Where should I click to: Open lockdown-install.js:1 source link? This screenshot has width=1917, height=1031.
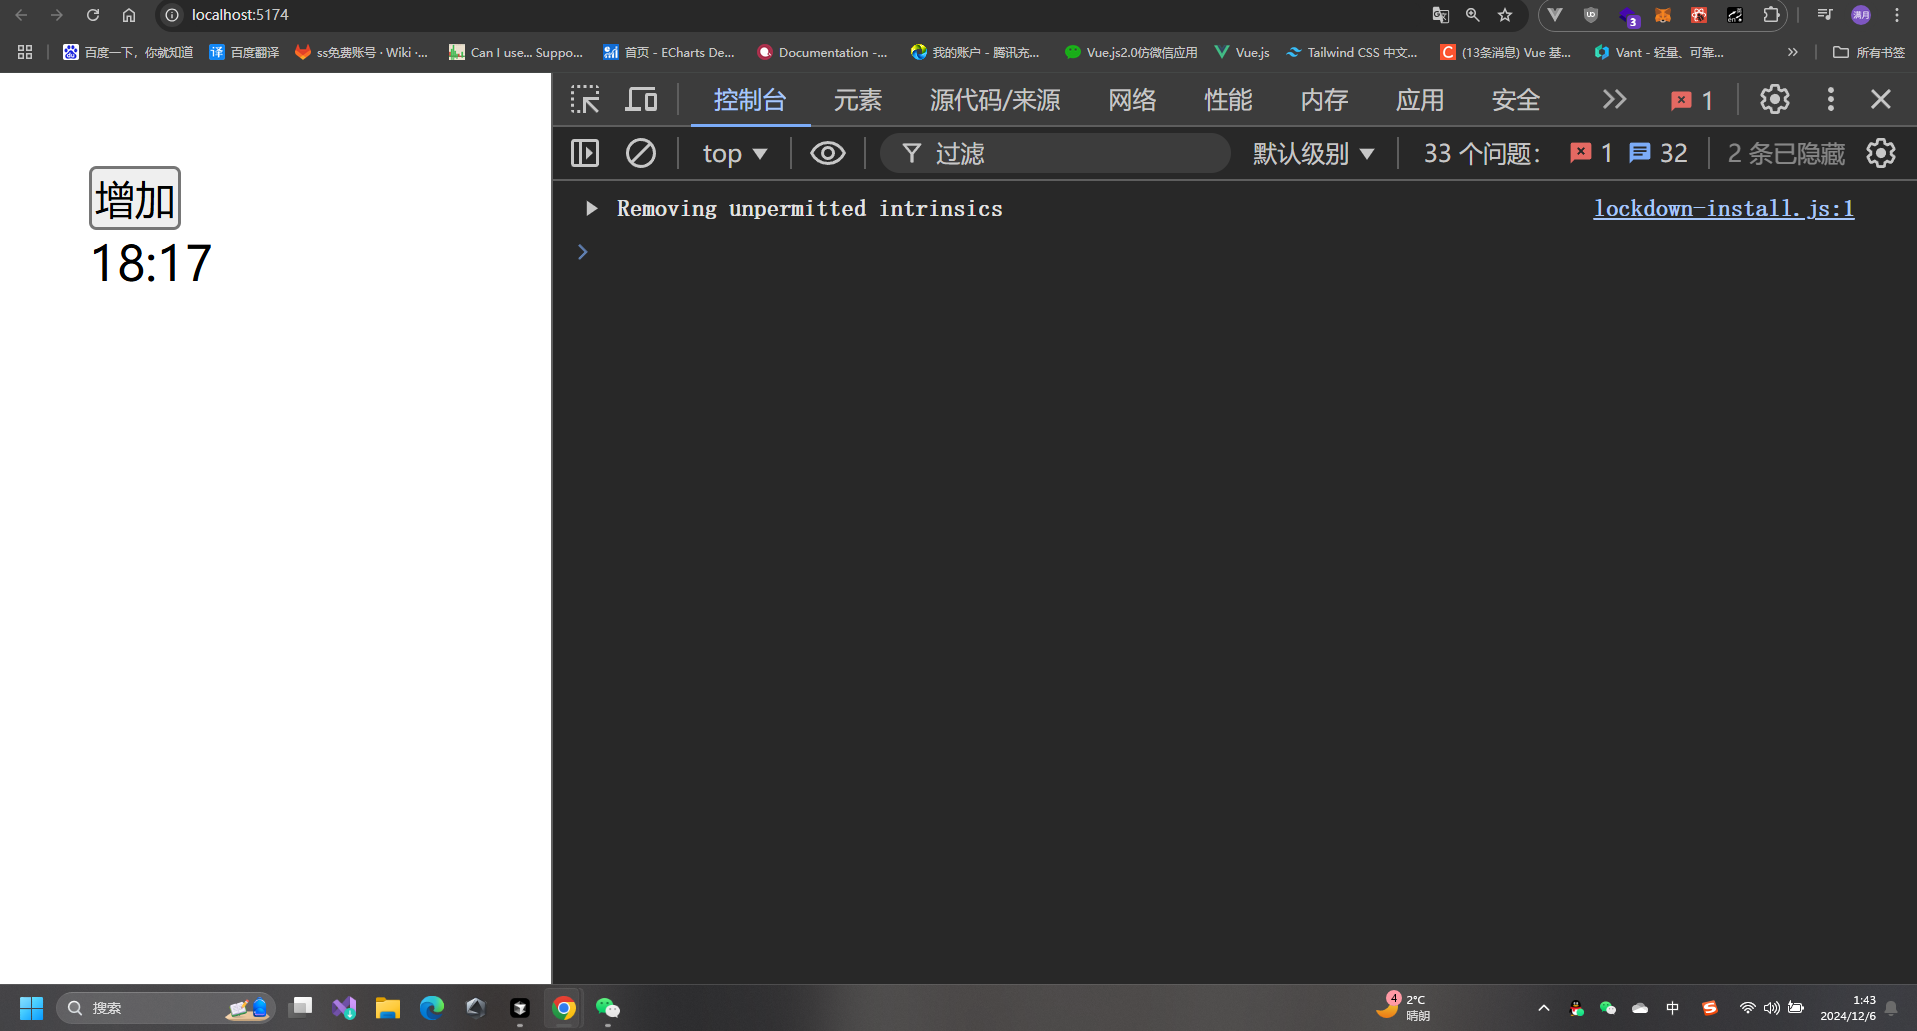coord(1723,208)
